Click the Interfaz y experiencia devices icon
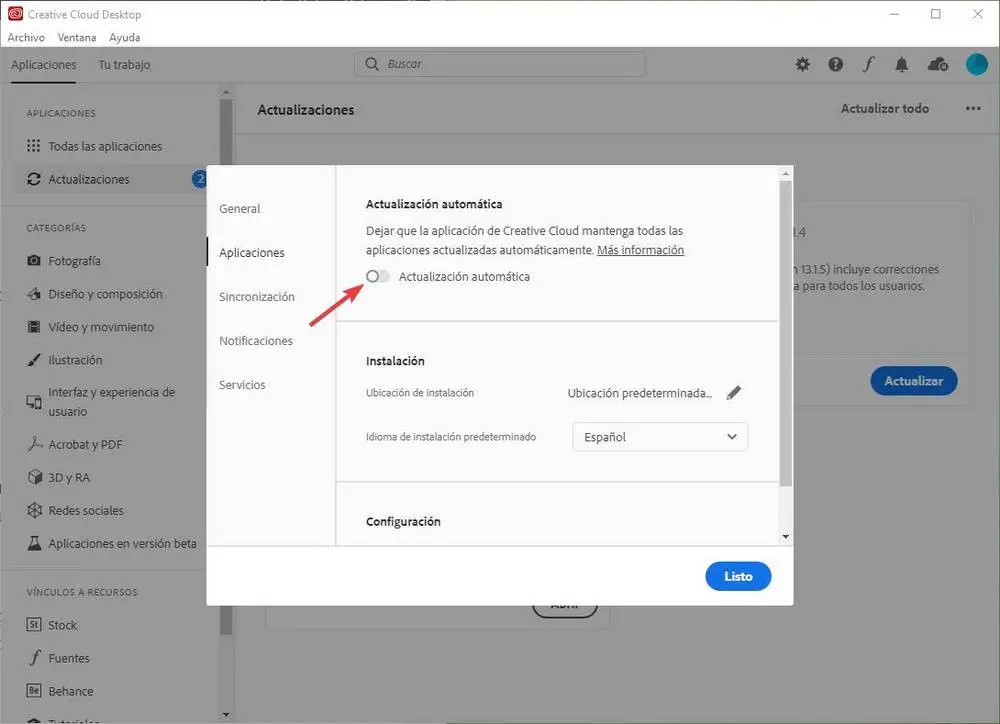The height and width of the screenshot is (724, 1000). tap(34, 402)
